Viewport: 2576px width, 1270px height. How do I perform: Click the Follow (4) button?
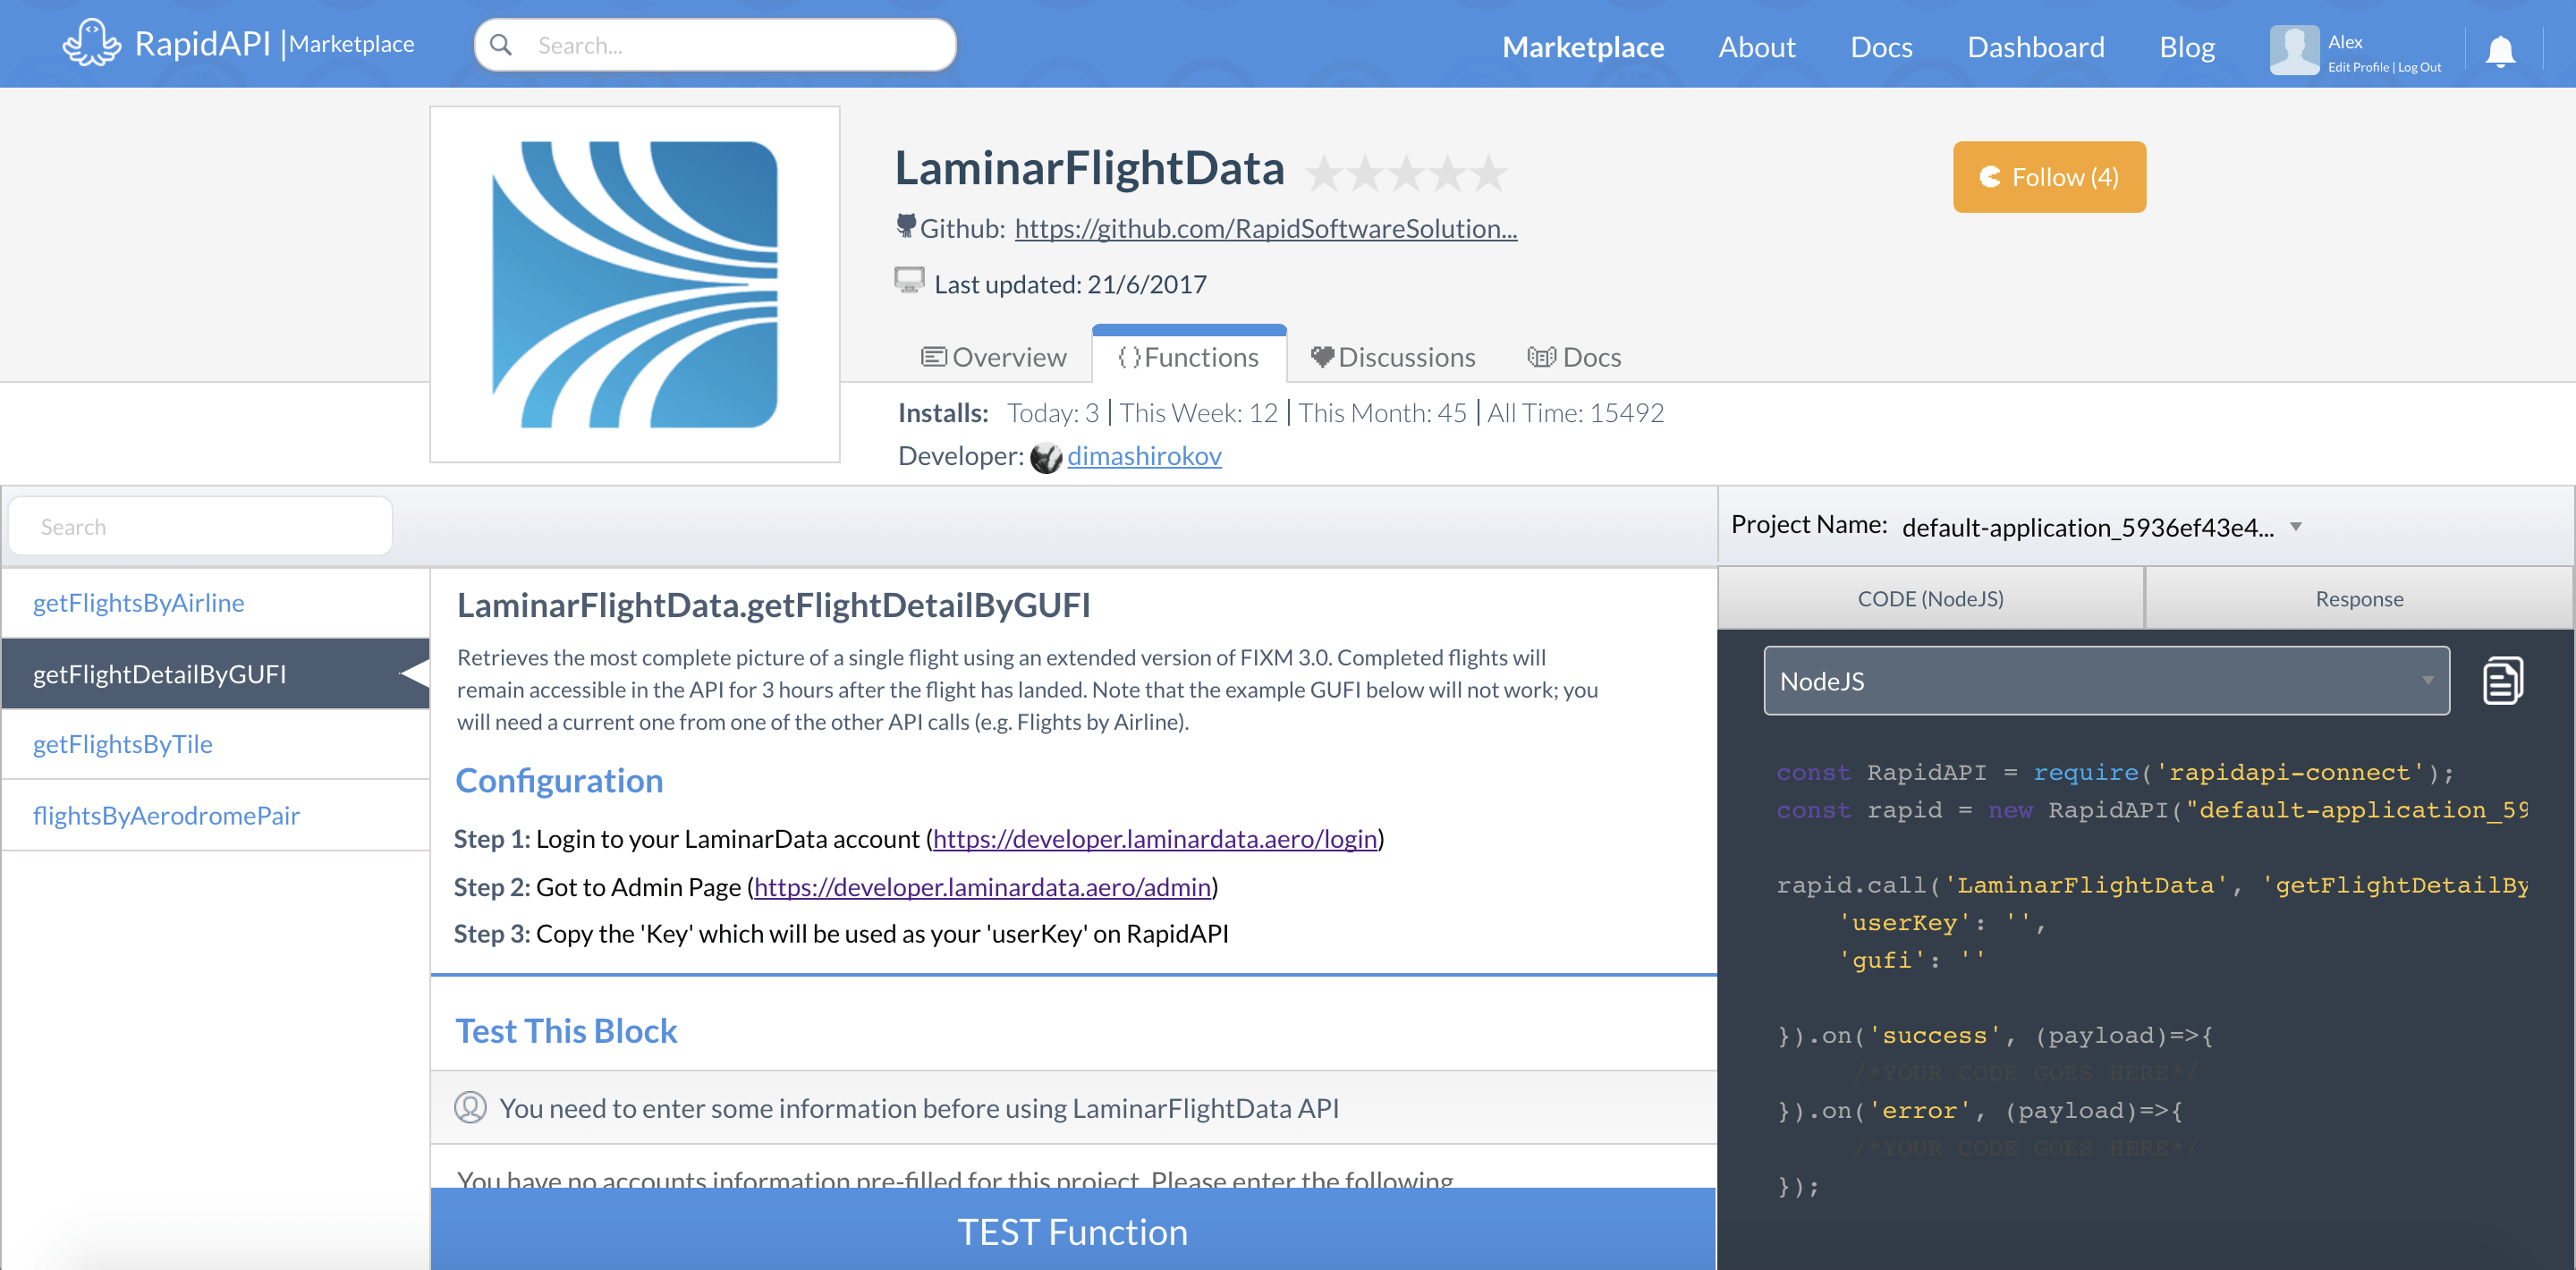coord(2049,177)
